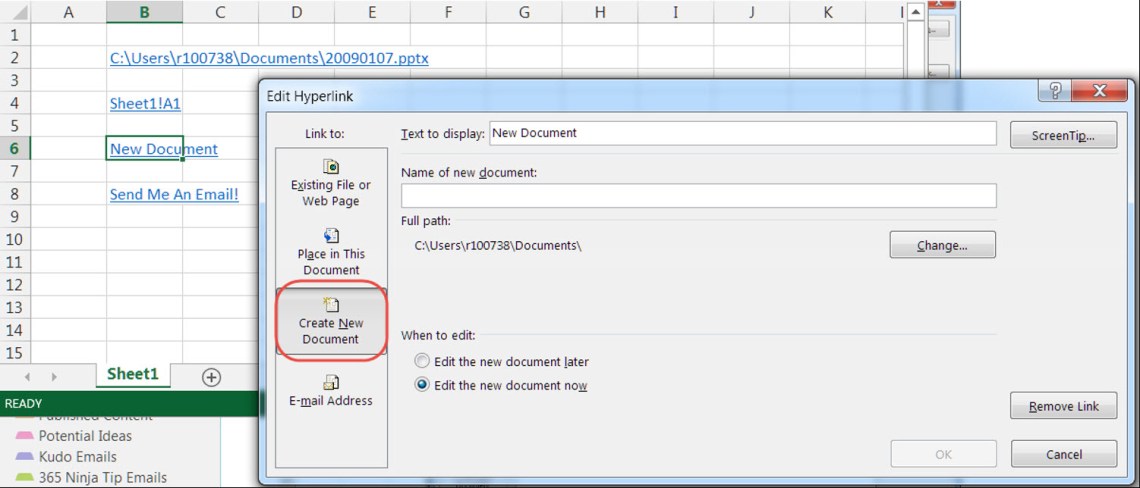The height and width of the screenshot is (488, 1140).
Task: Switch to Sheet1 tab
Action: 133,375
